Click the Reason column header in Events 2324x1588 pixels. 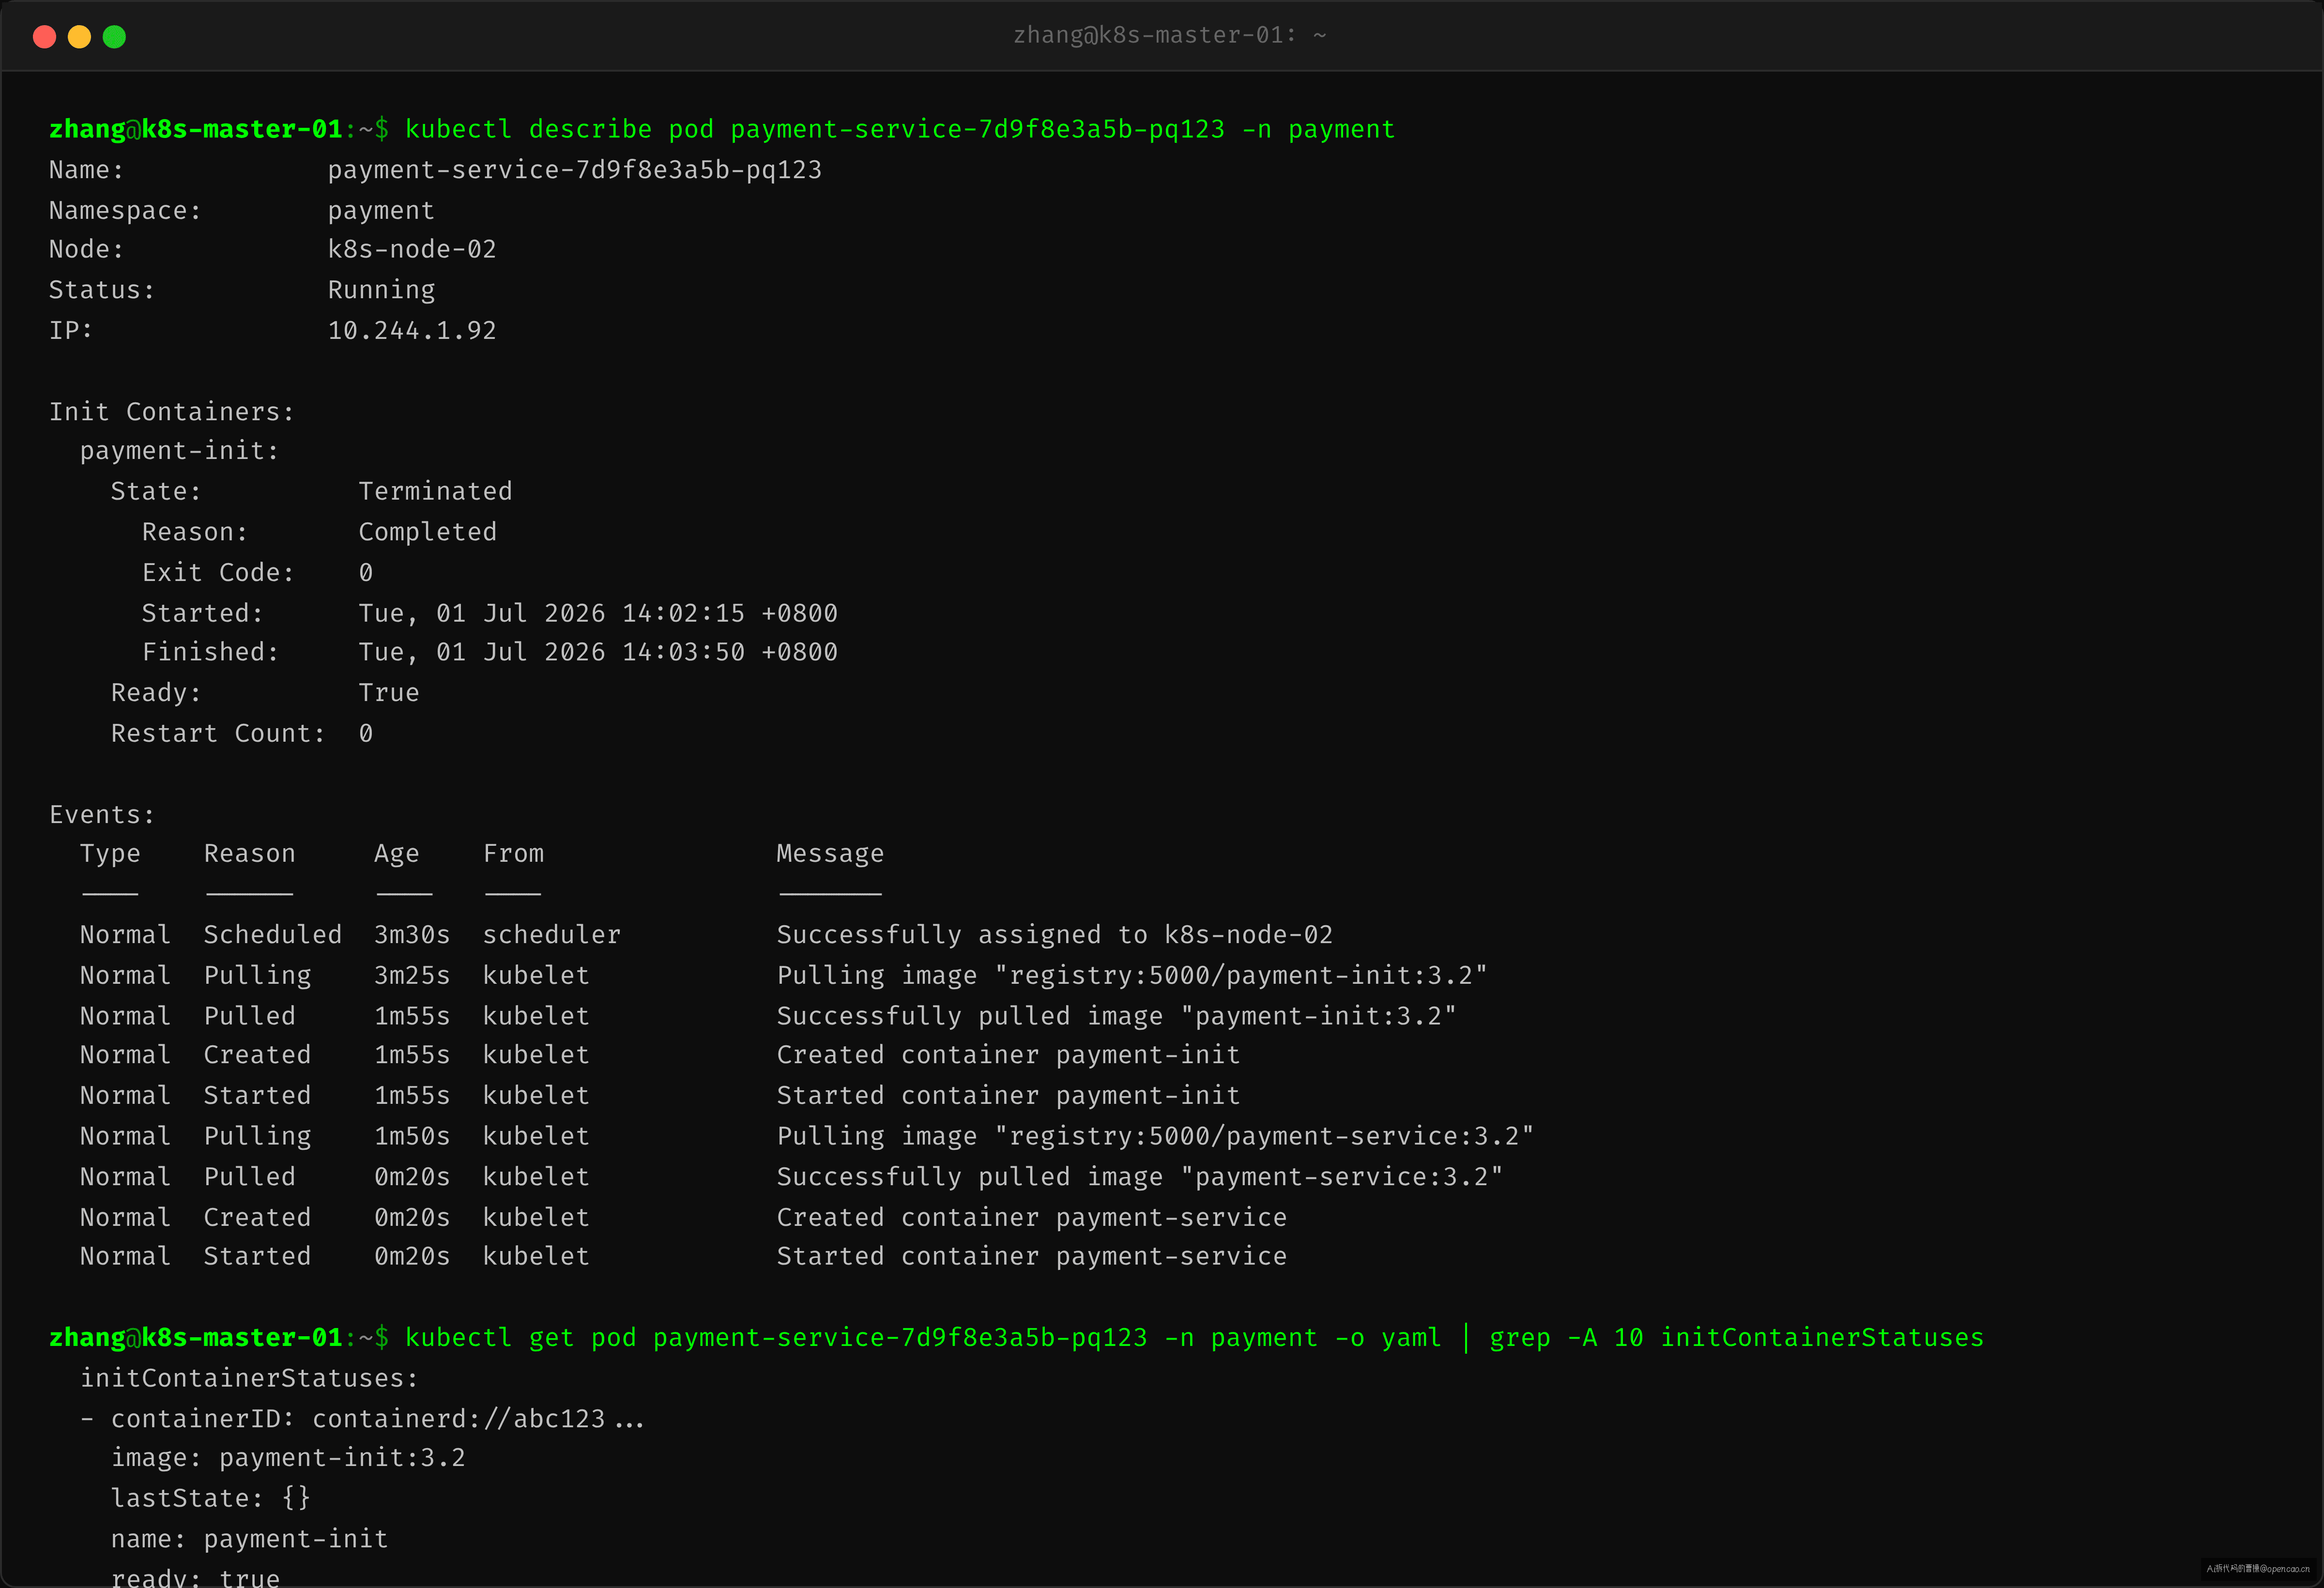250,854
